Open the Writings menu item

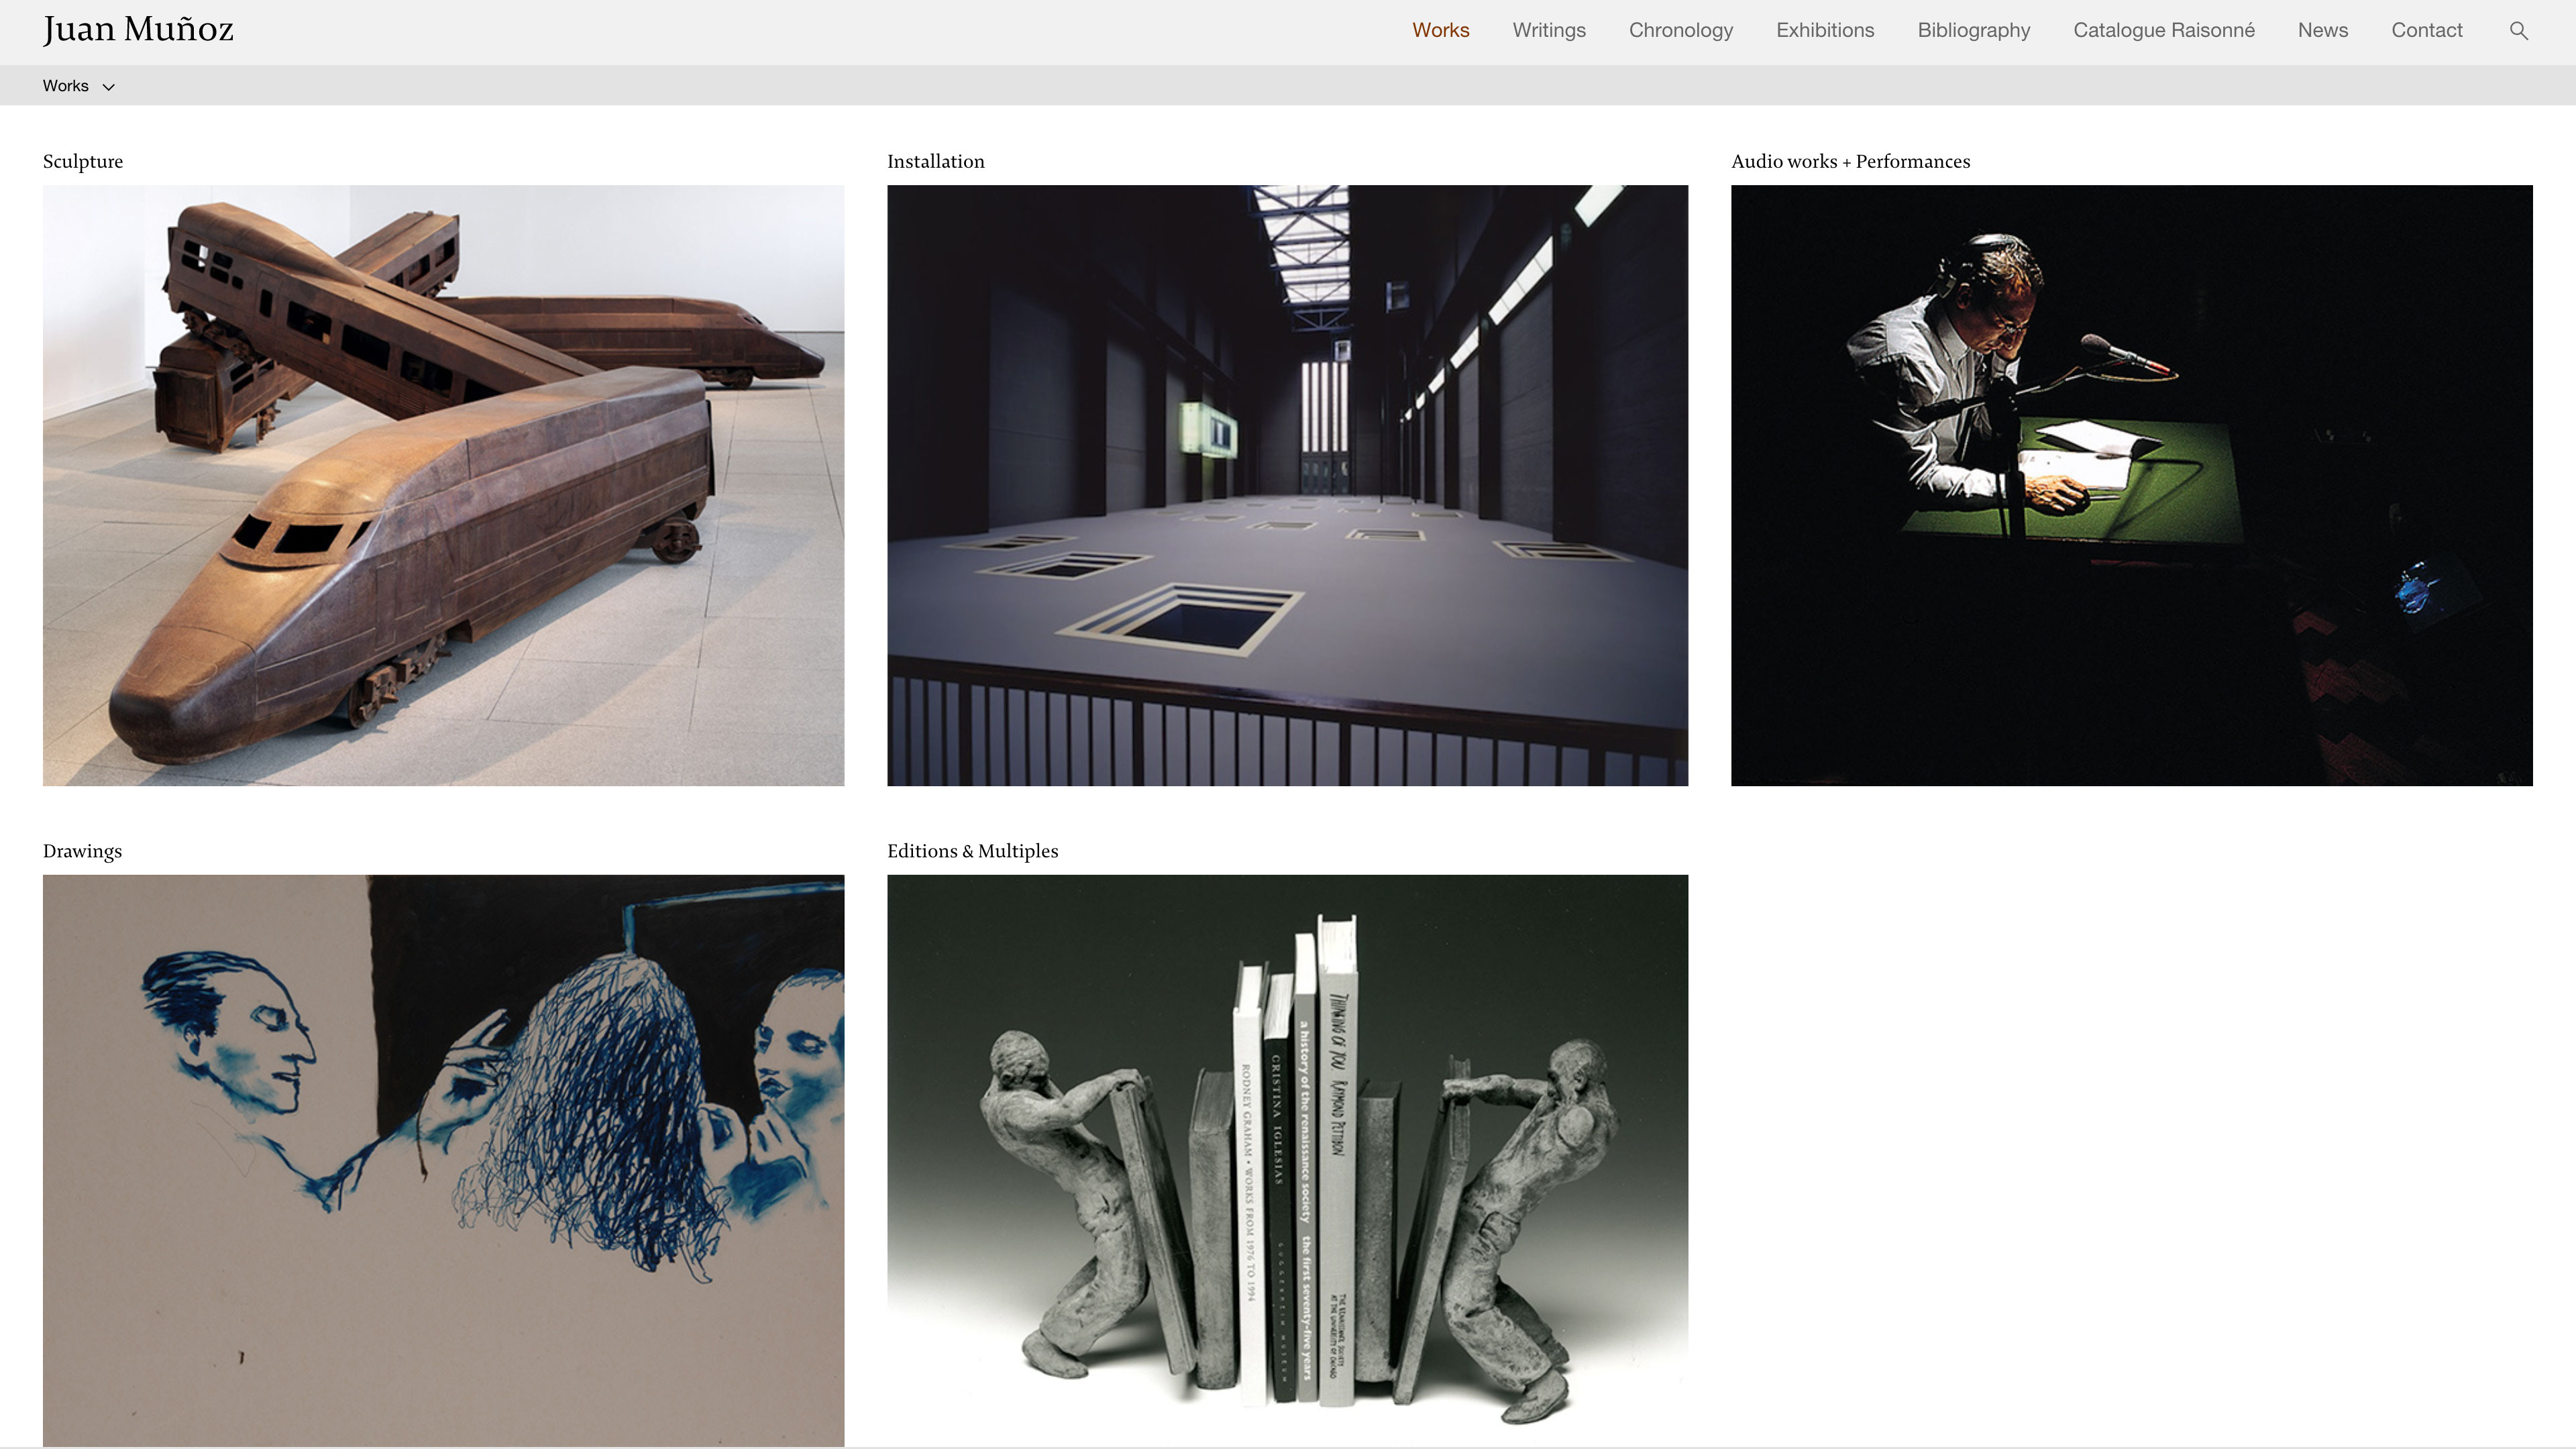(1548, 30)
